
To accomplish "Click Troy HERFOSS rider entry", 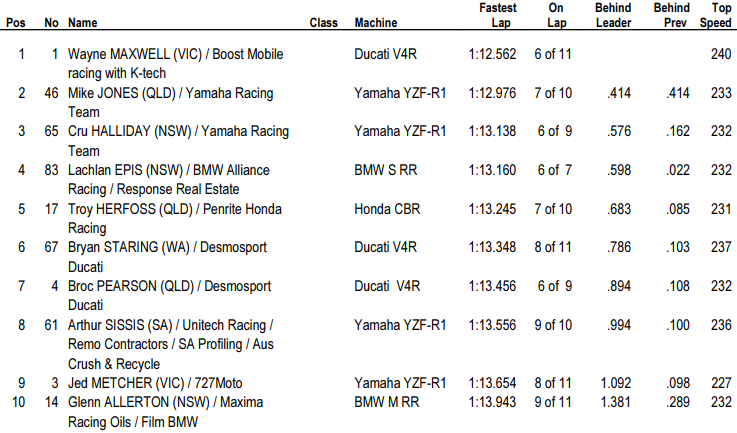I will pyautogui.click(x=175, y=218).
